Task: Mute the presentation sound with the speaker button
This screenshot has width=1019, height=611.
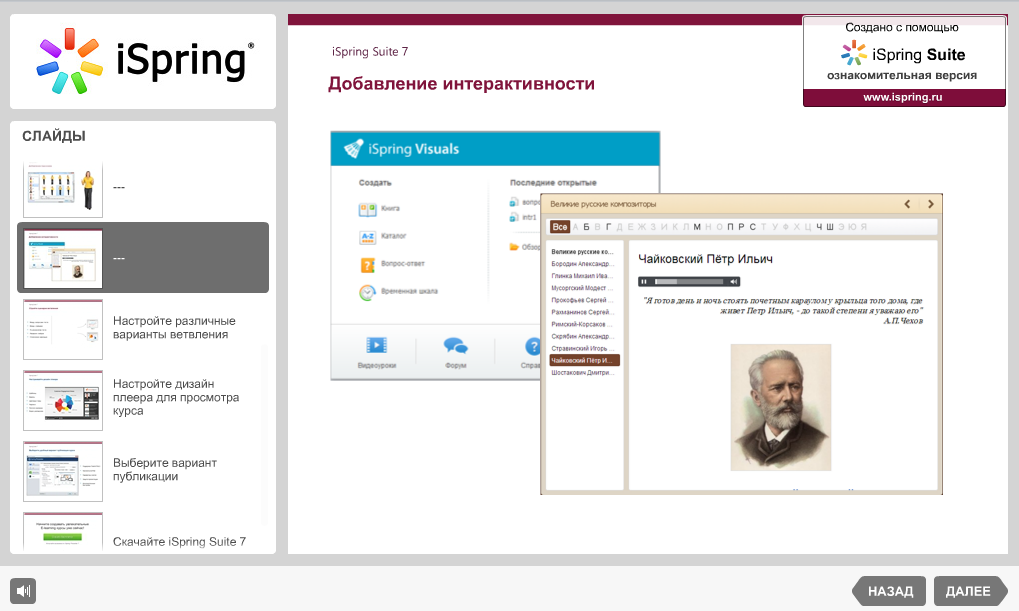Action: (x=23, y=591)
